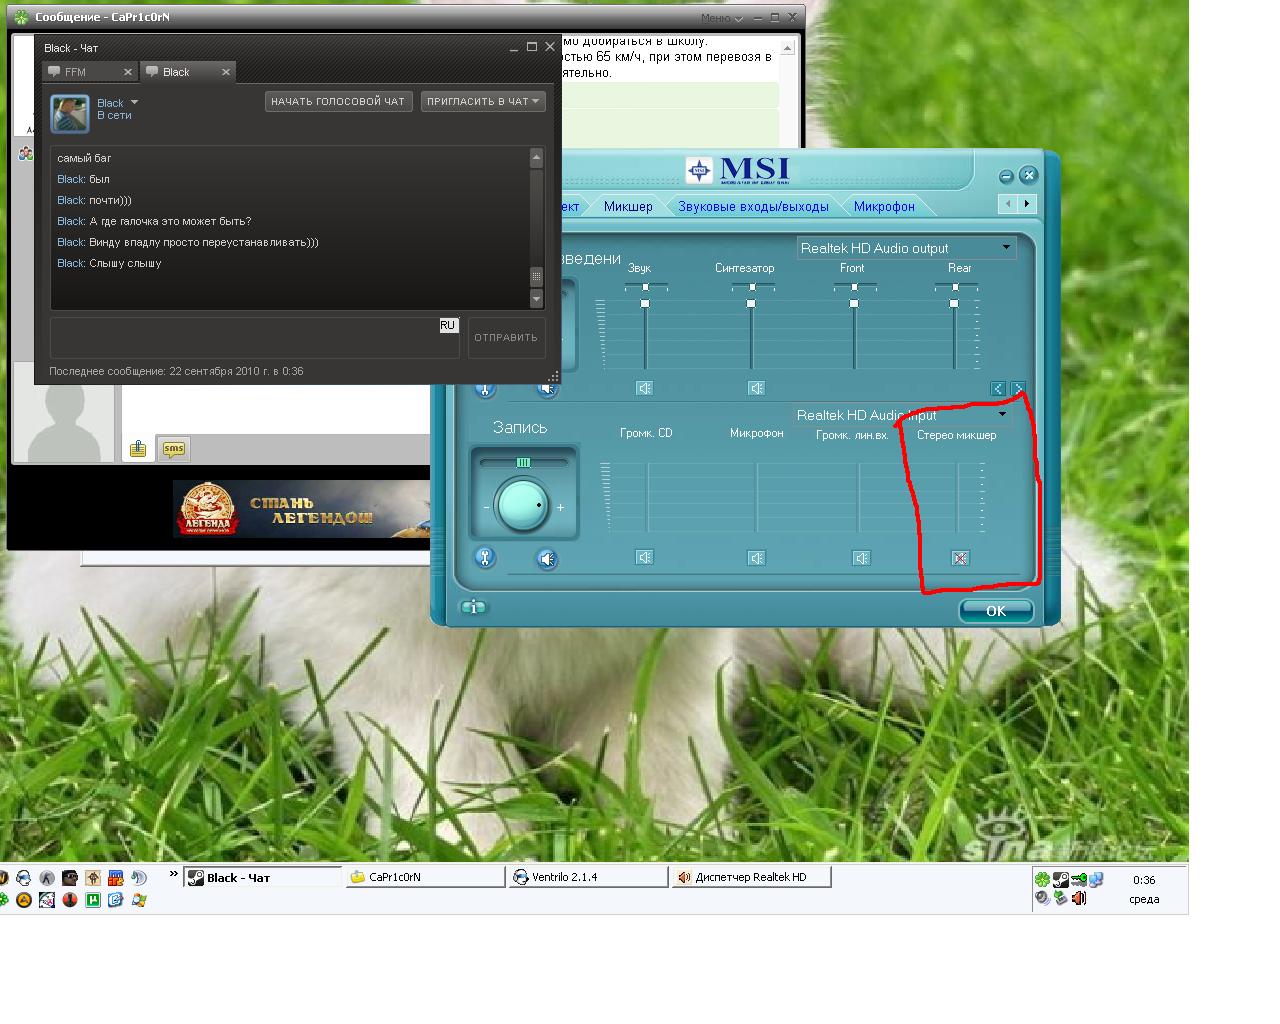Switch to CaPr1c0rN taskbar button
Viewport: 1280px width, 1024px height.
coord(426,877)
